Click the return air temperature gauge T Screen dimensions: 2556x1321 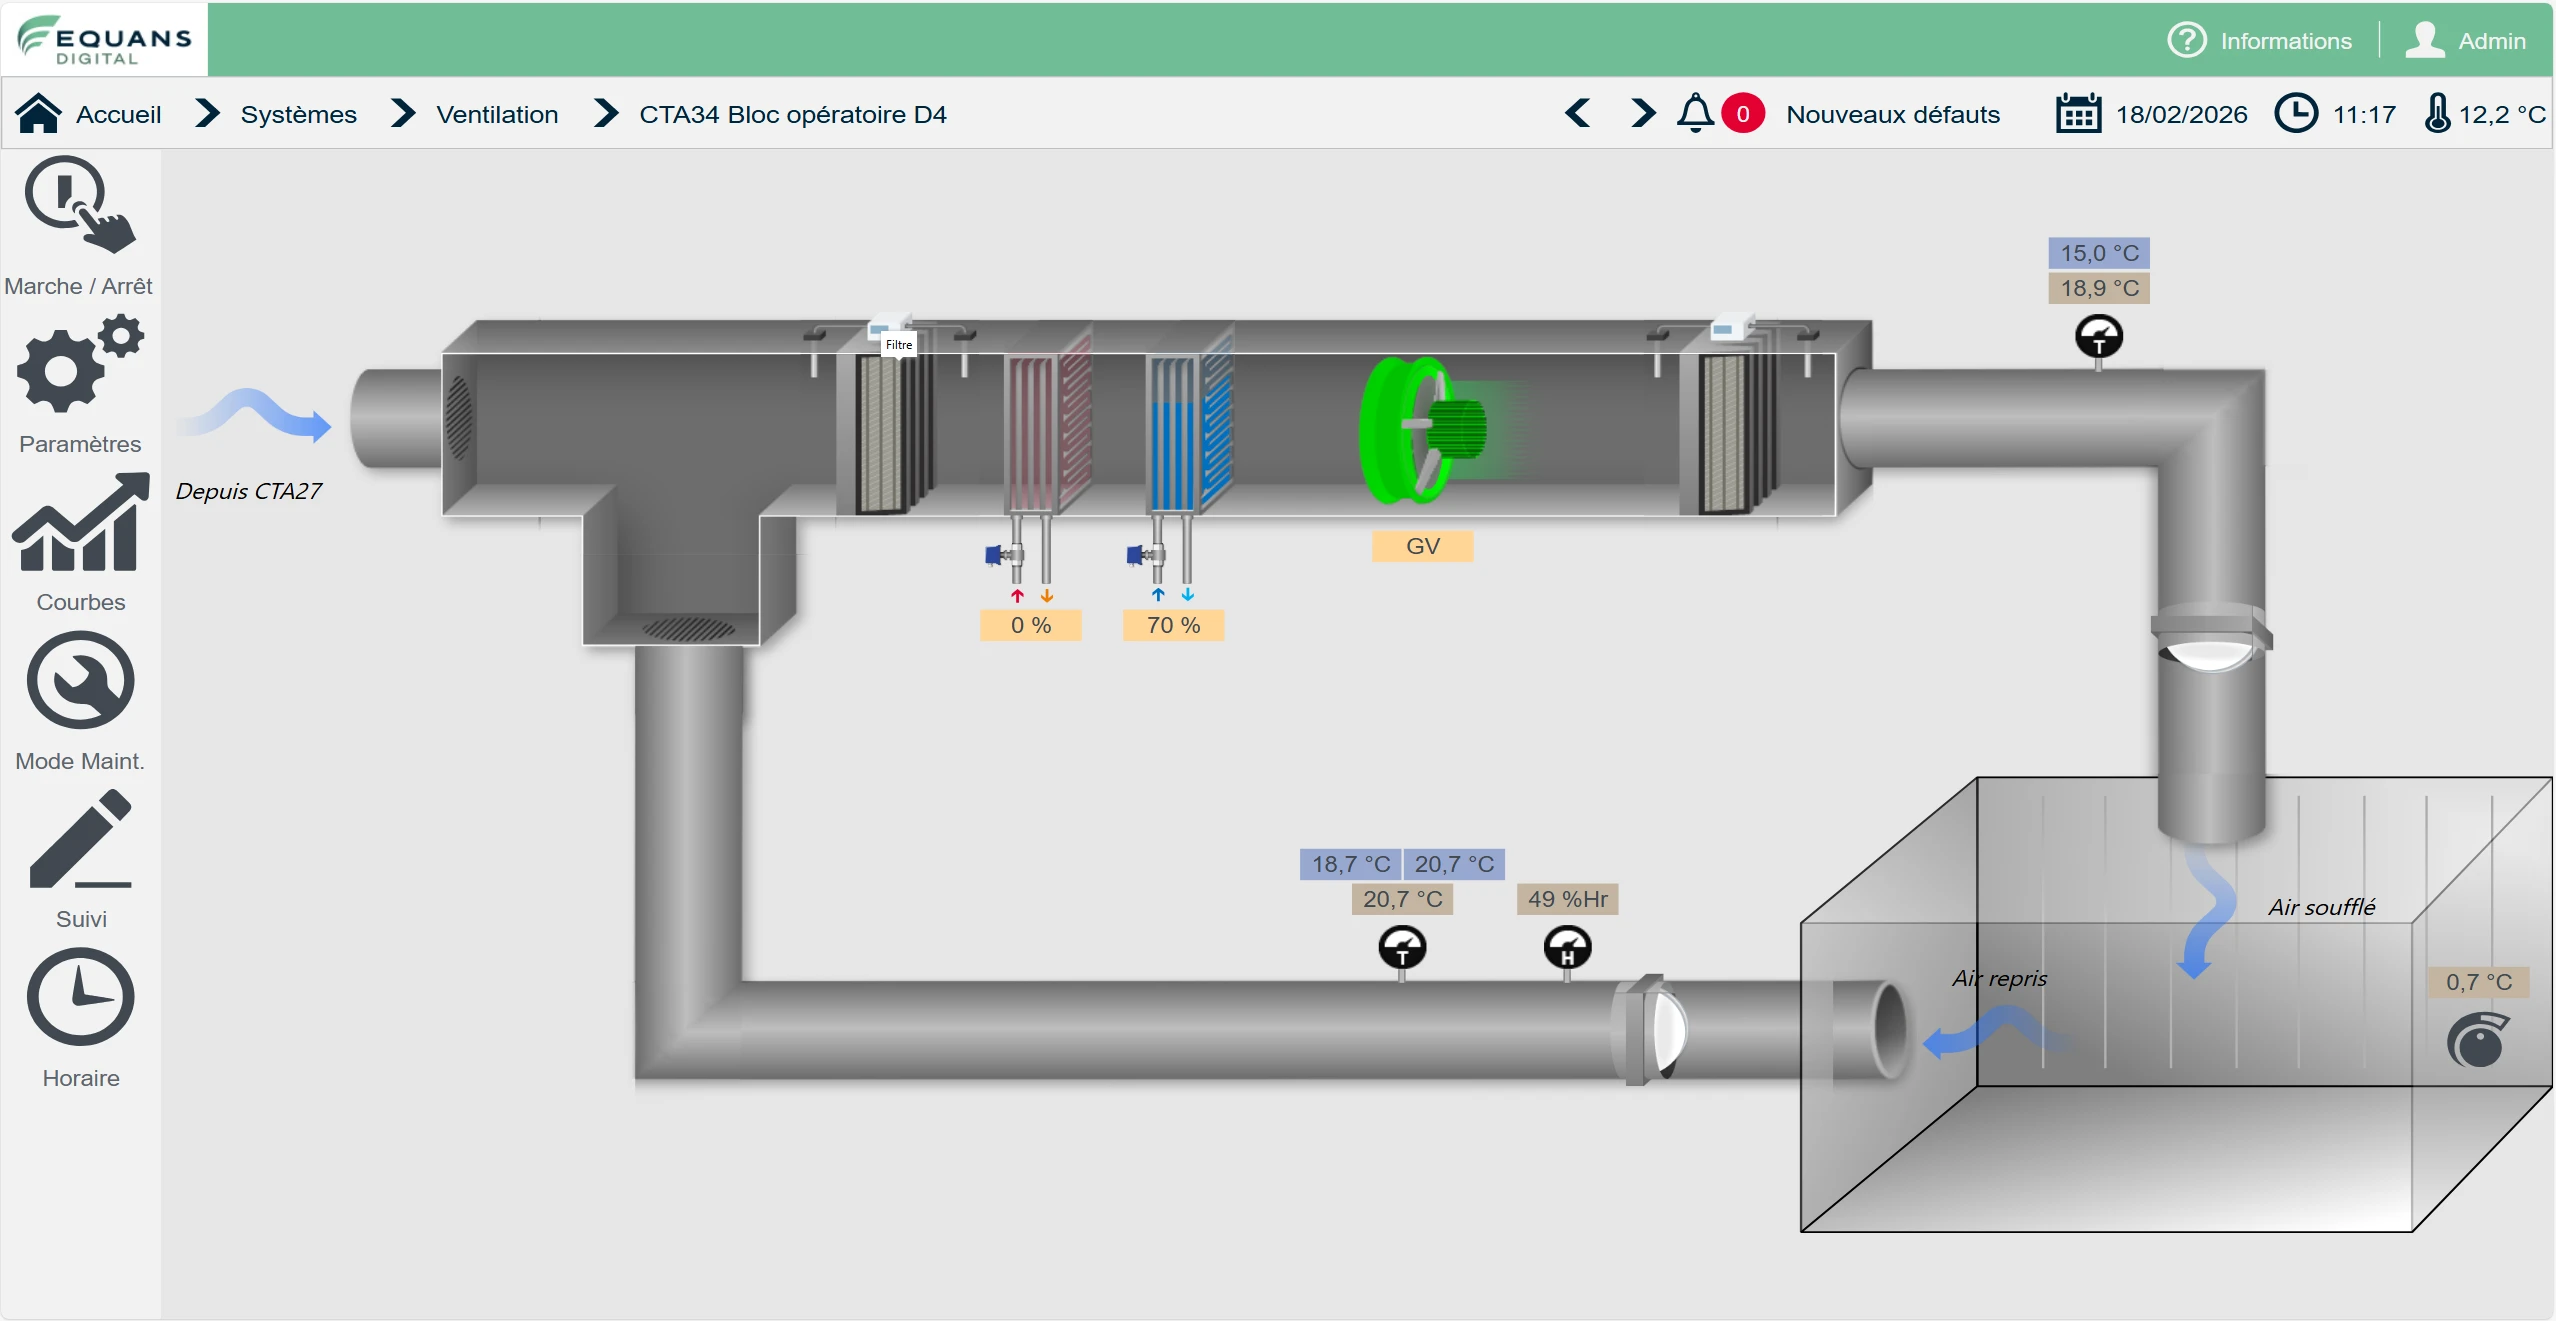1402,948
